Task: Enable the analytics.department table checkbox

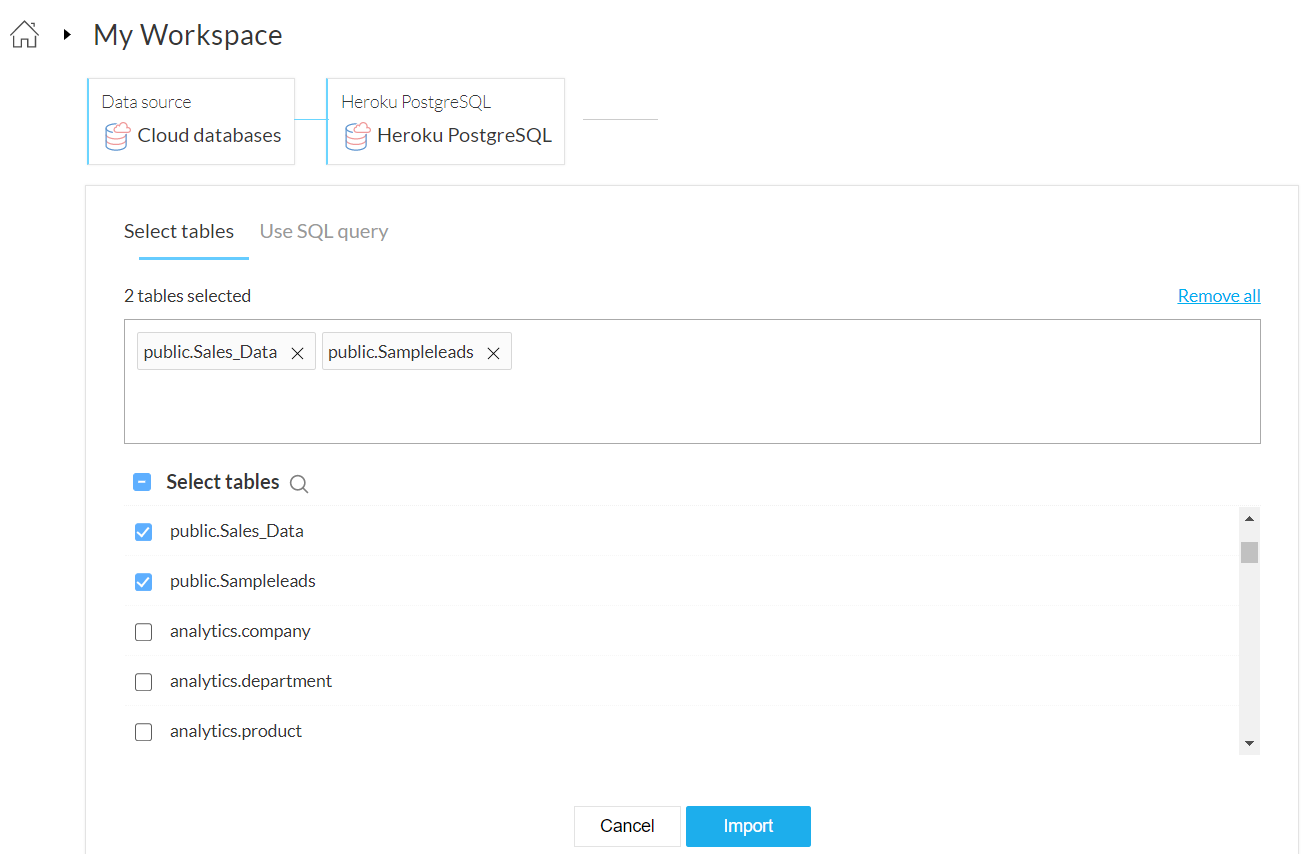Action: coord(143,682)
